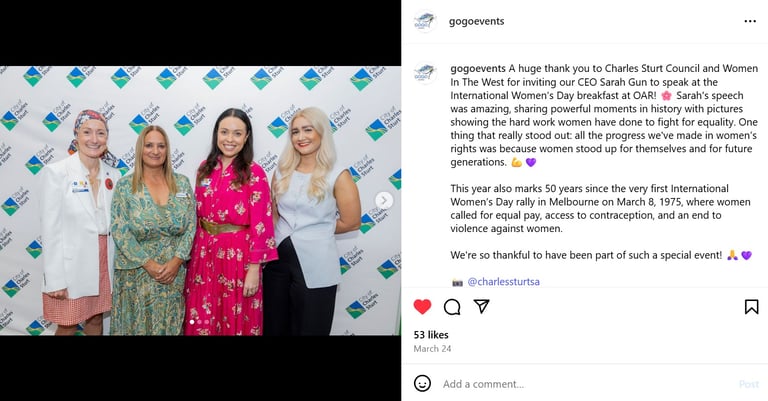
Task: Open the emoji picker smiley icon
Action: pyautogui.click(x=422, y=383)
